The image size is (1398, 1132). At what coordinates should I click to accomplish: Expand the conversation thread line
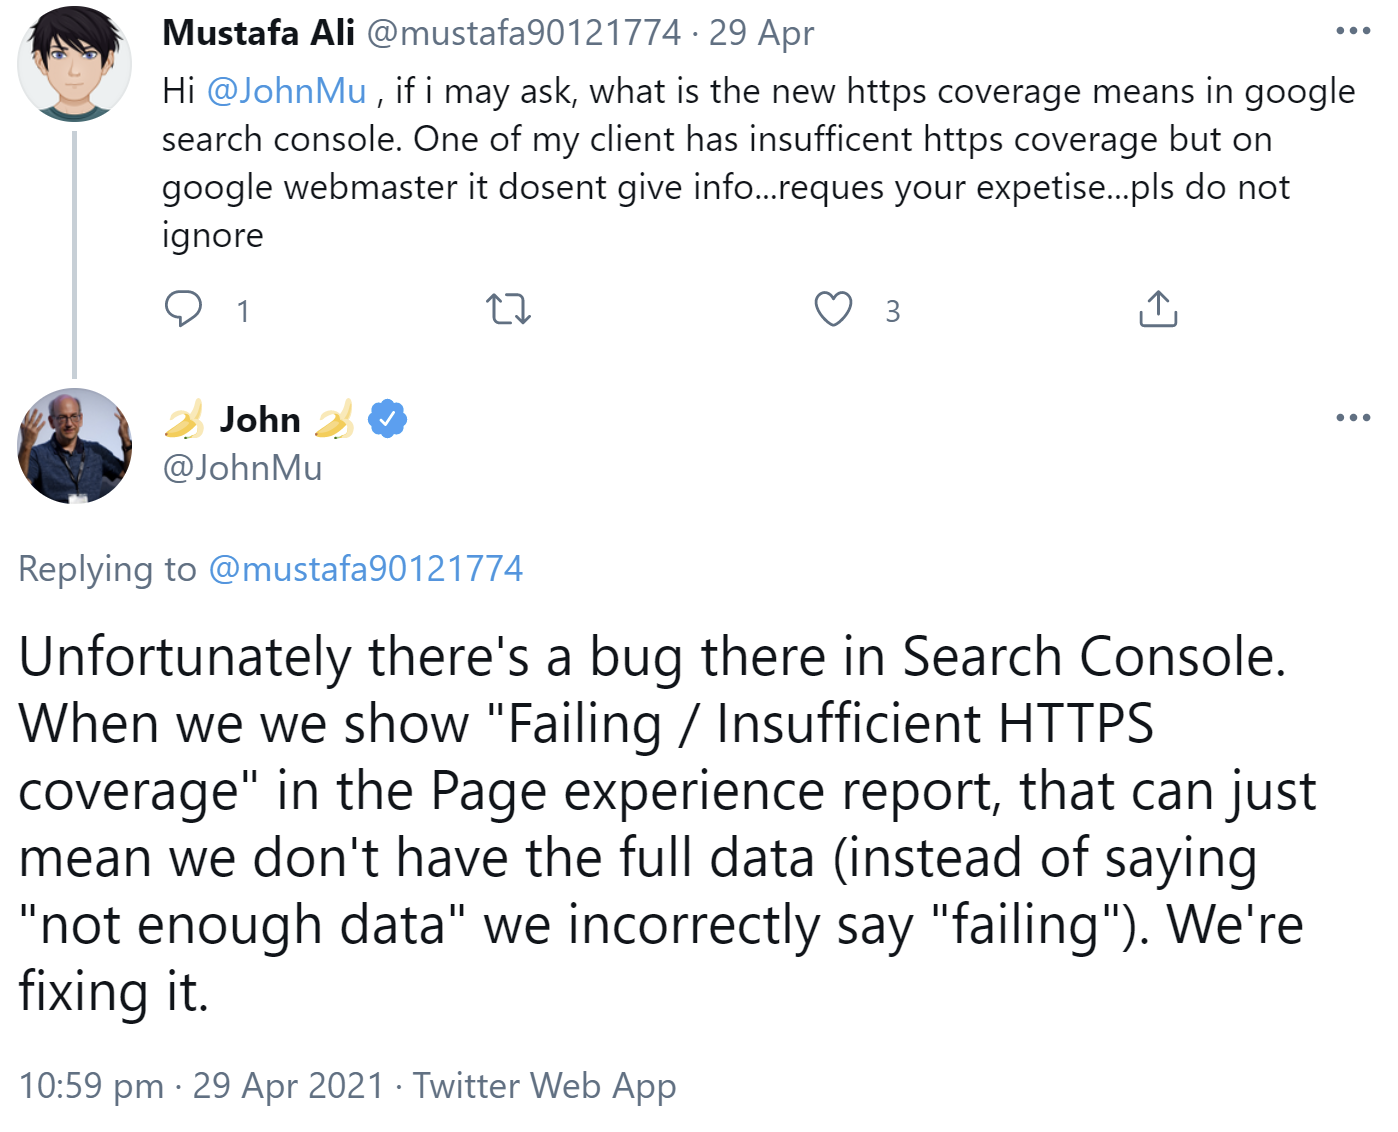point(76,250)
